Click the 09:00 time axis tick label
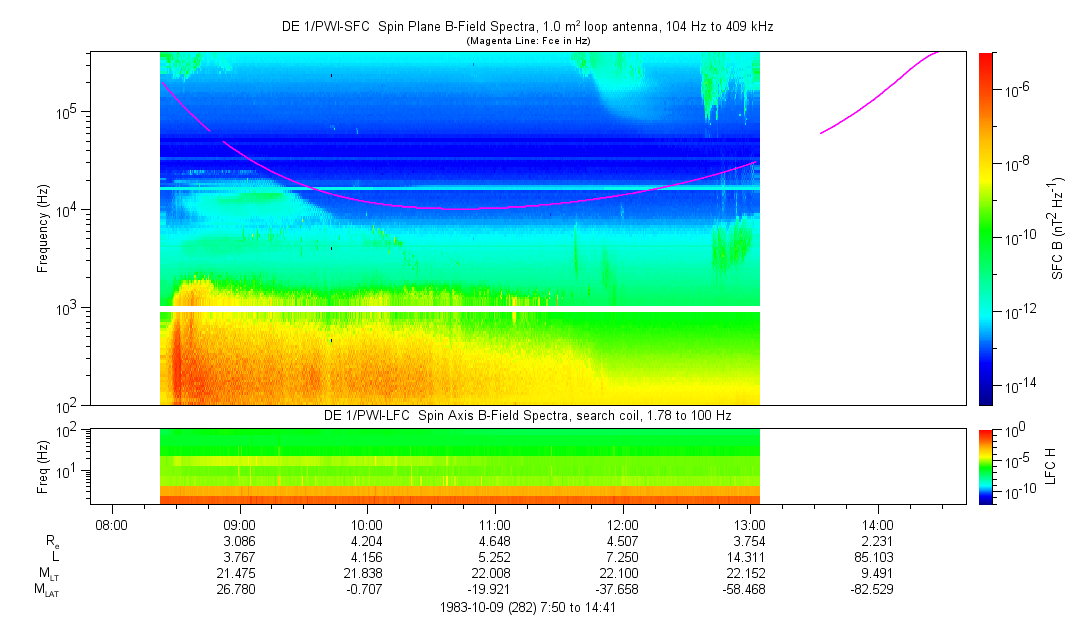 tap(240, 524)
